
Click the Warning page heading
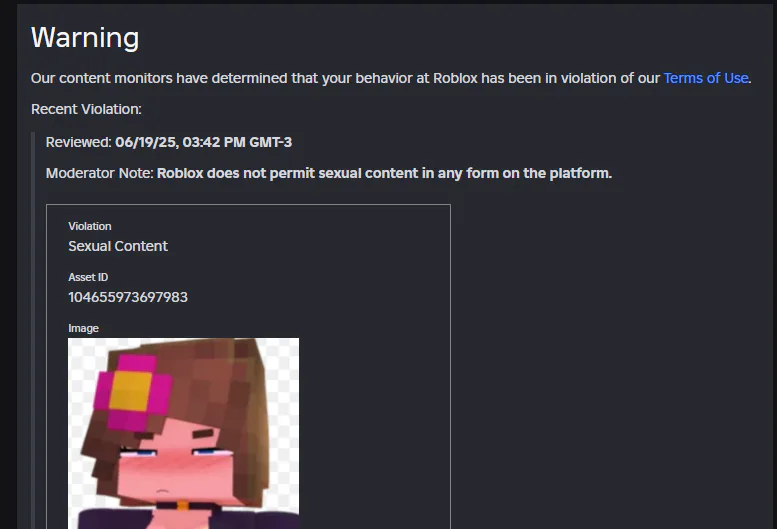pos(85,38)
